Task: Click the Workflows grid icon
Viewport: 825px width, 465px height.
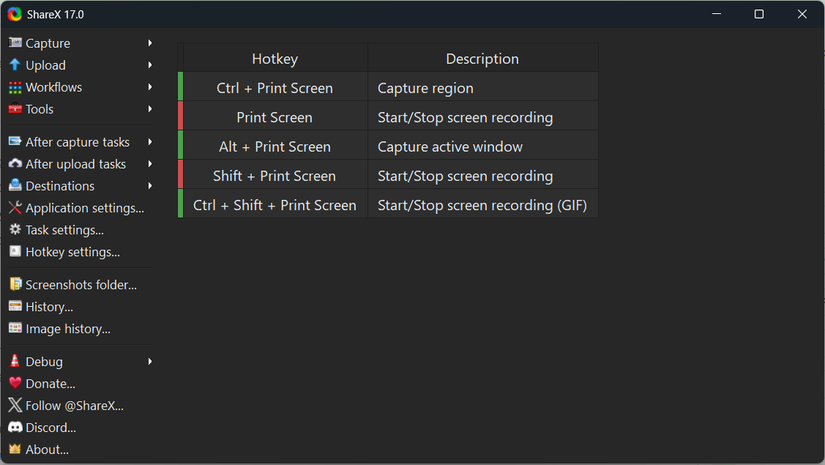Action: pos(15,87)
